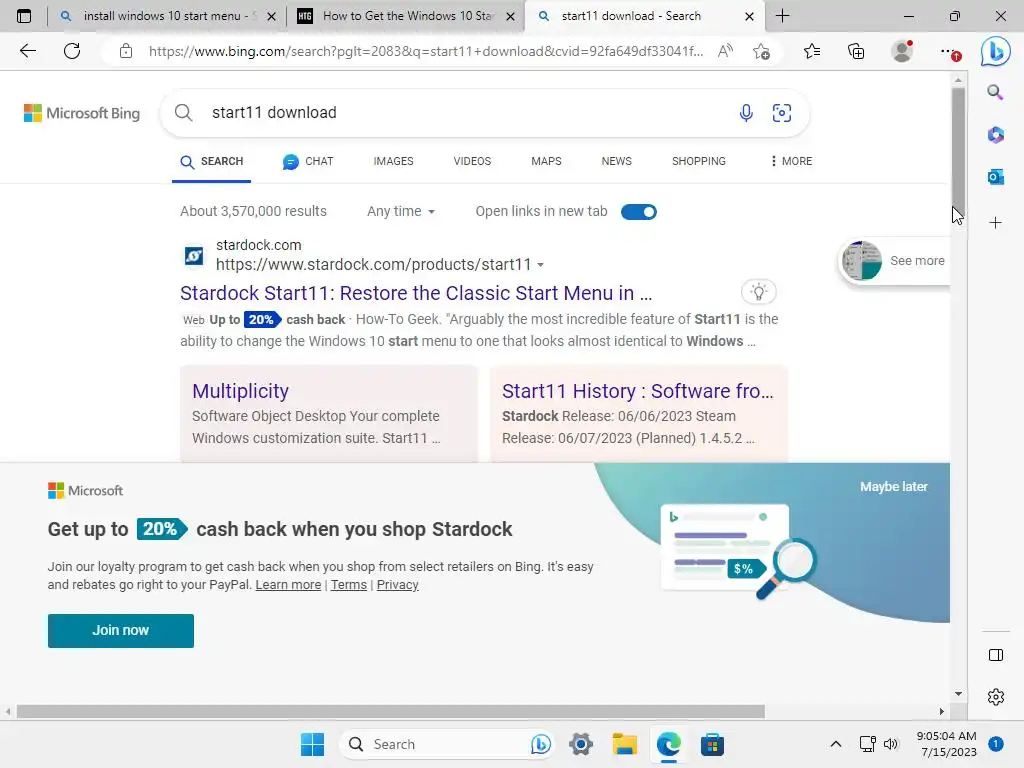Open the Privacy link
1024x768 pixels.
397,584
